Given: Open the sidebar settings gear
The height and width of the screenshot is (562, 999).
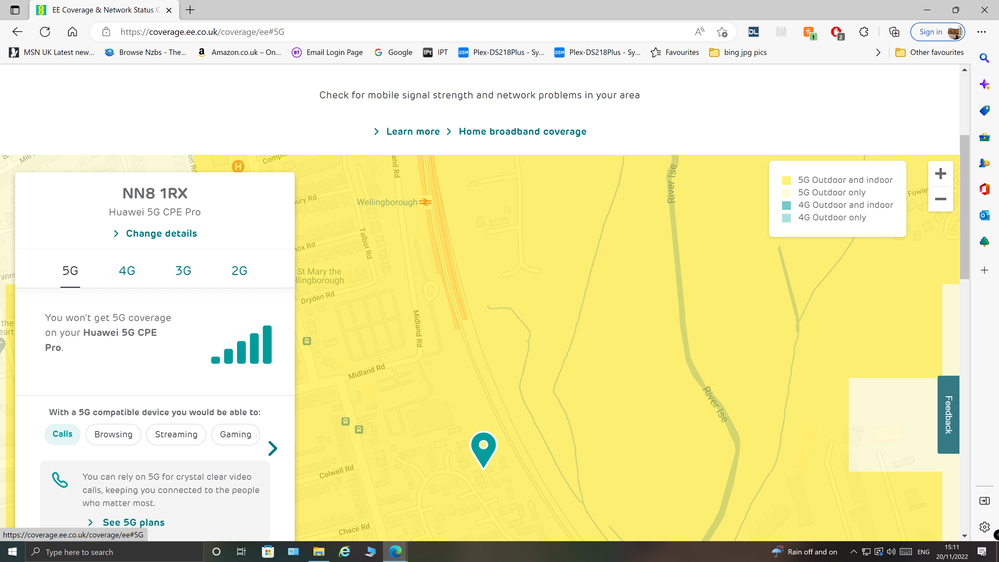Looking at the screenshot, I should [984, 527].
